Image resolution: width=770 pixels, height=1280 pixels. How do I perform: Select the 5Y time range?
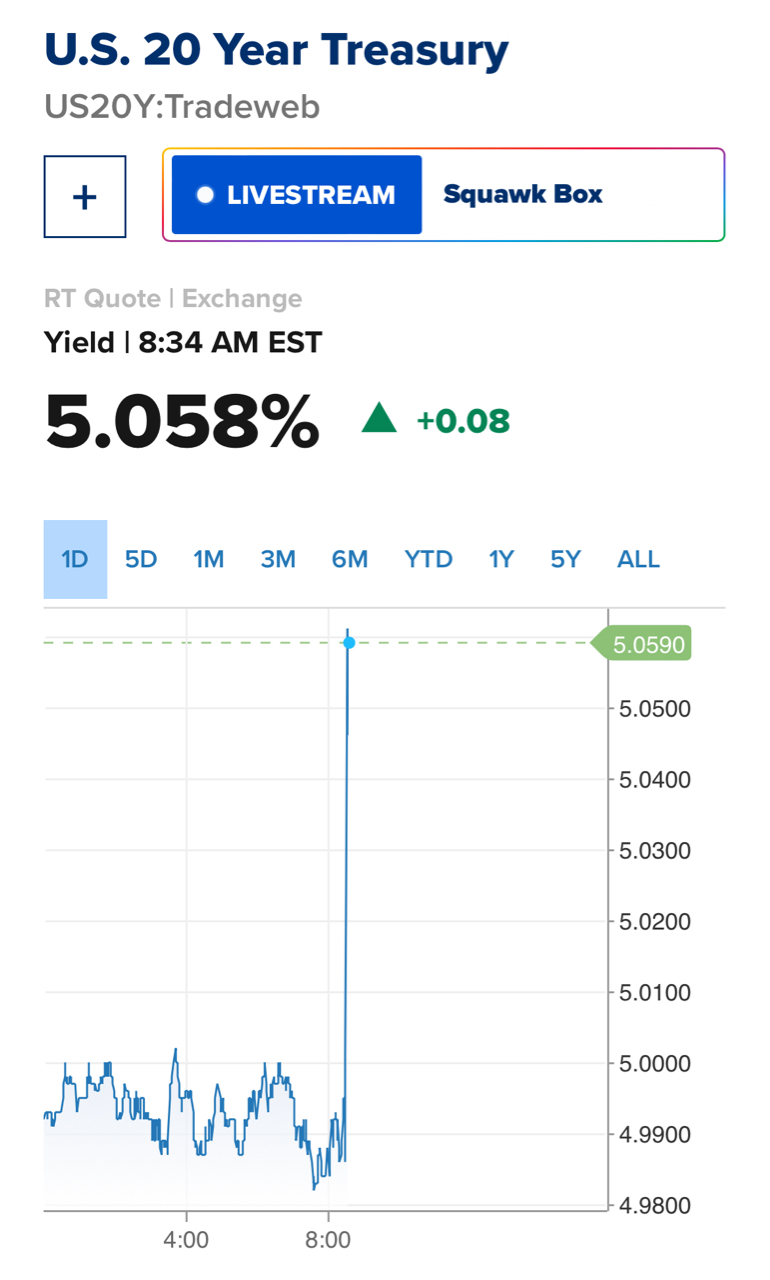point(565,559)
